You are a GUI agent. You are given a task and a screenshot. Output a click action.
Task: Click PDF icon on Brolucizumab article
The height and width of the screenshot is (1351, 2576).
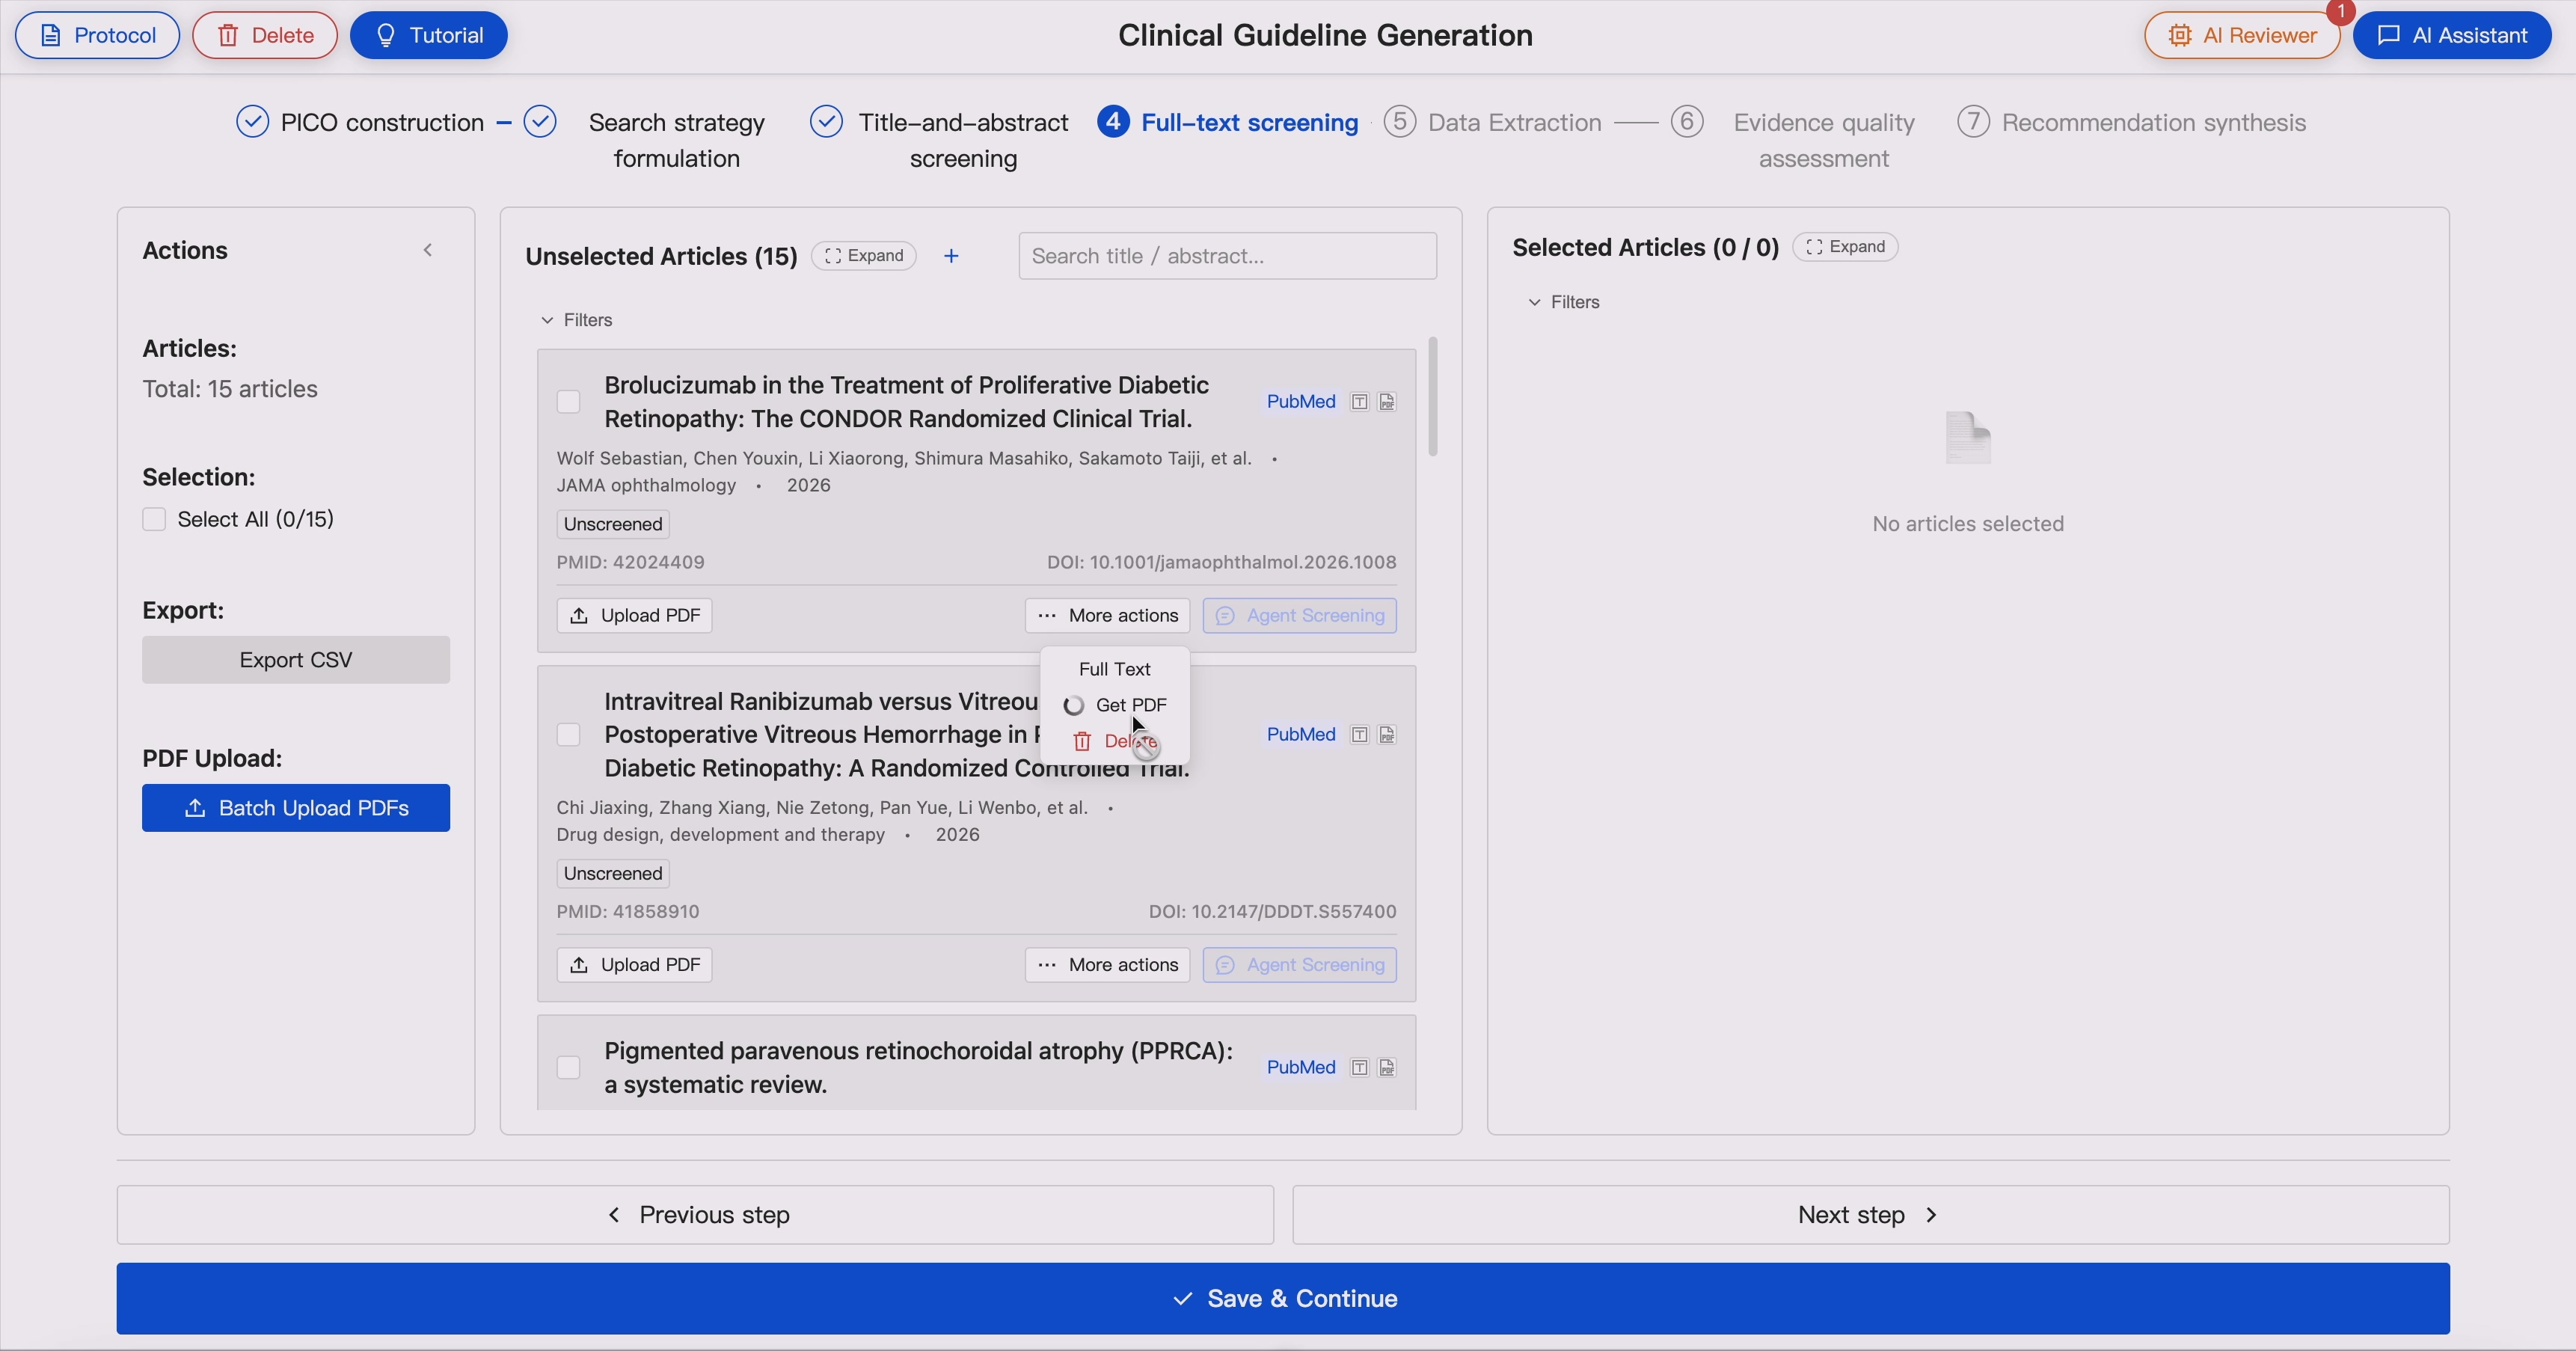coord(1387,402)
